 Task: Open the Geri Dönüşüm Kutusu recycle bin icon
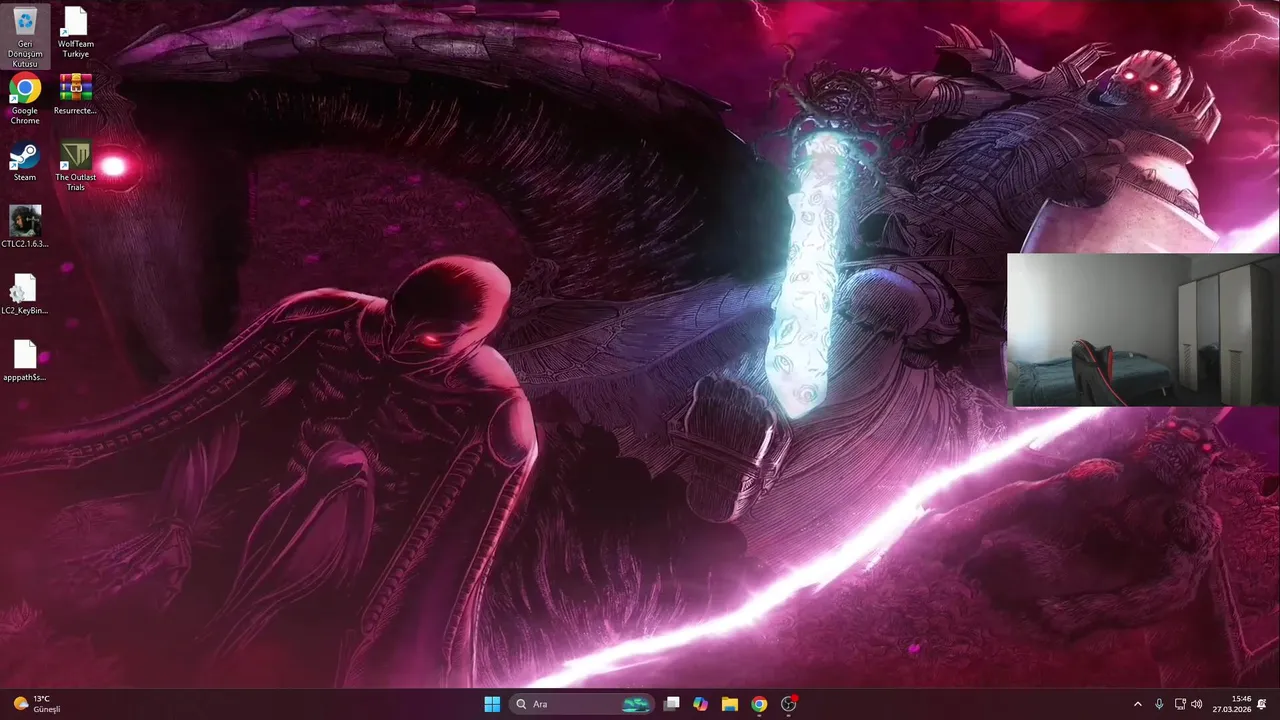(x=25, y=36)
